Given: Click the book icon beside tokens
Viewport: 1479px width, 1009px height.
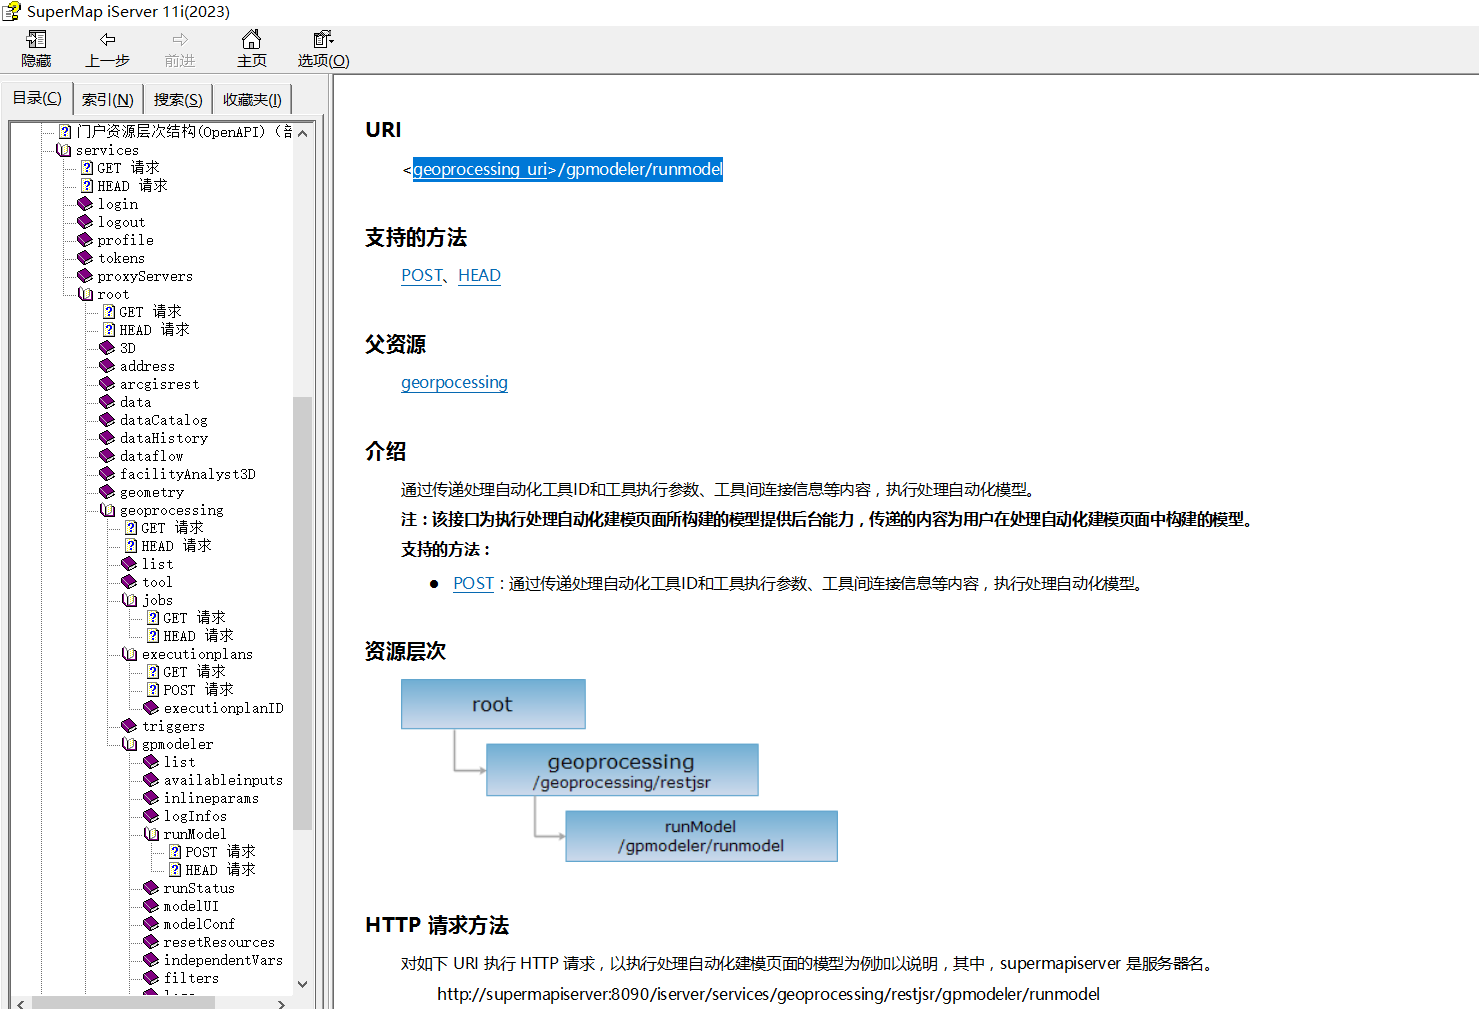Looking at the screenshot, I should (86, 258).
